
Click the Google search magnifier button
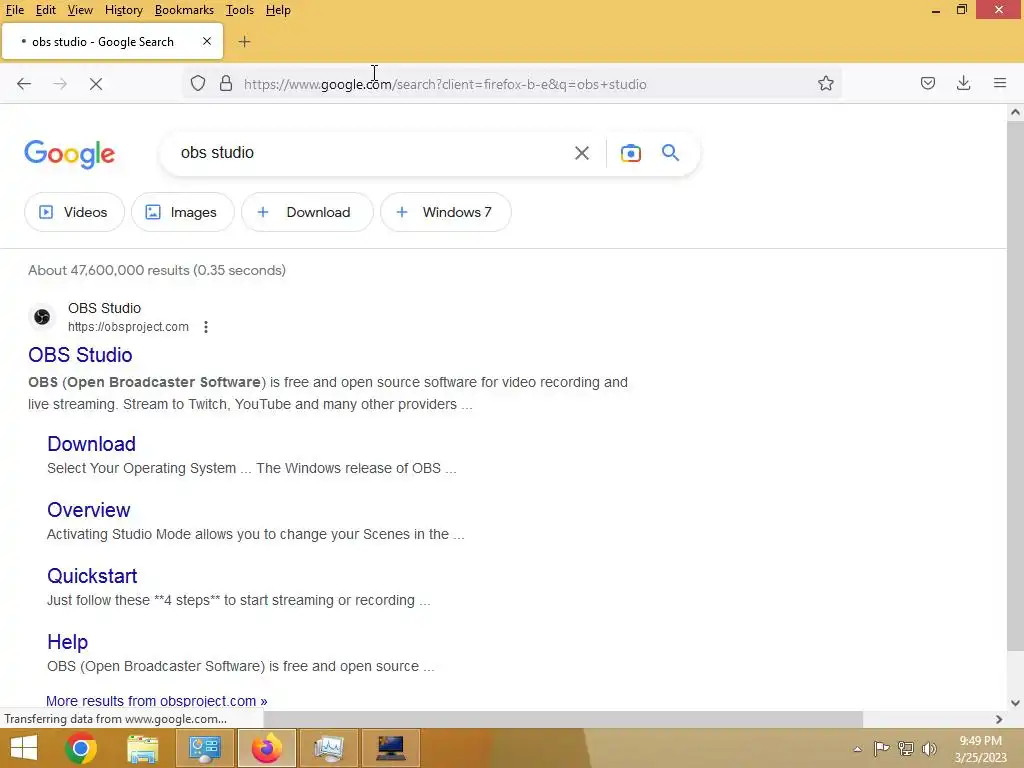pos(670,153)
